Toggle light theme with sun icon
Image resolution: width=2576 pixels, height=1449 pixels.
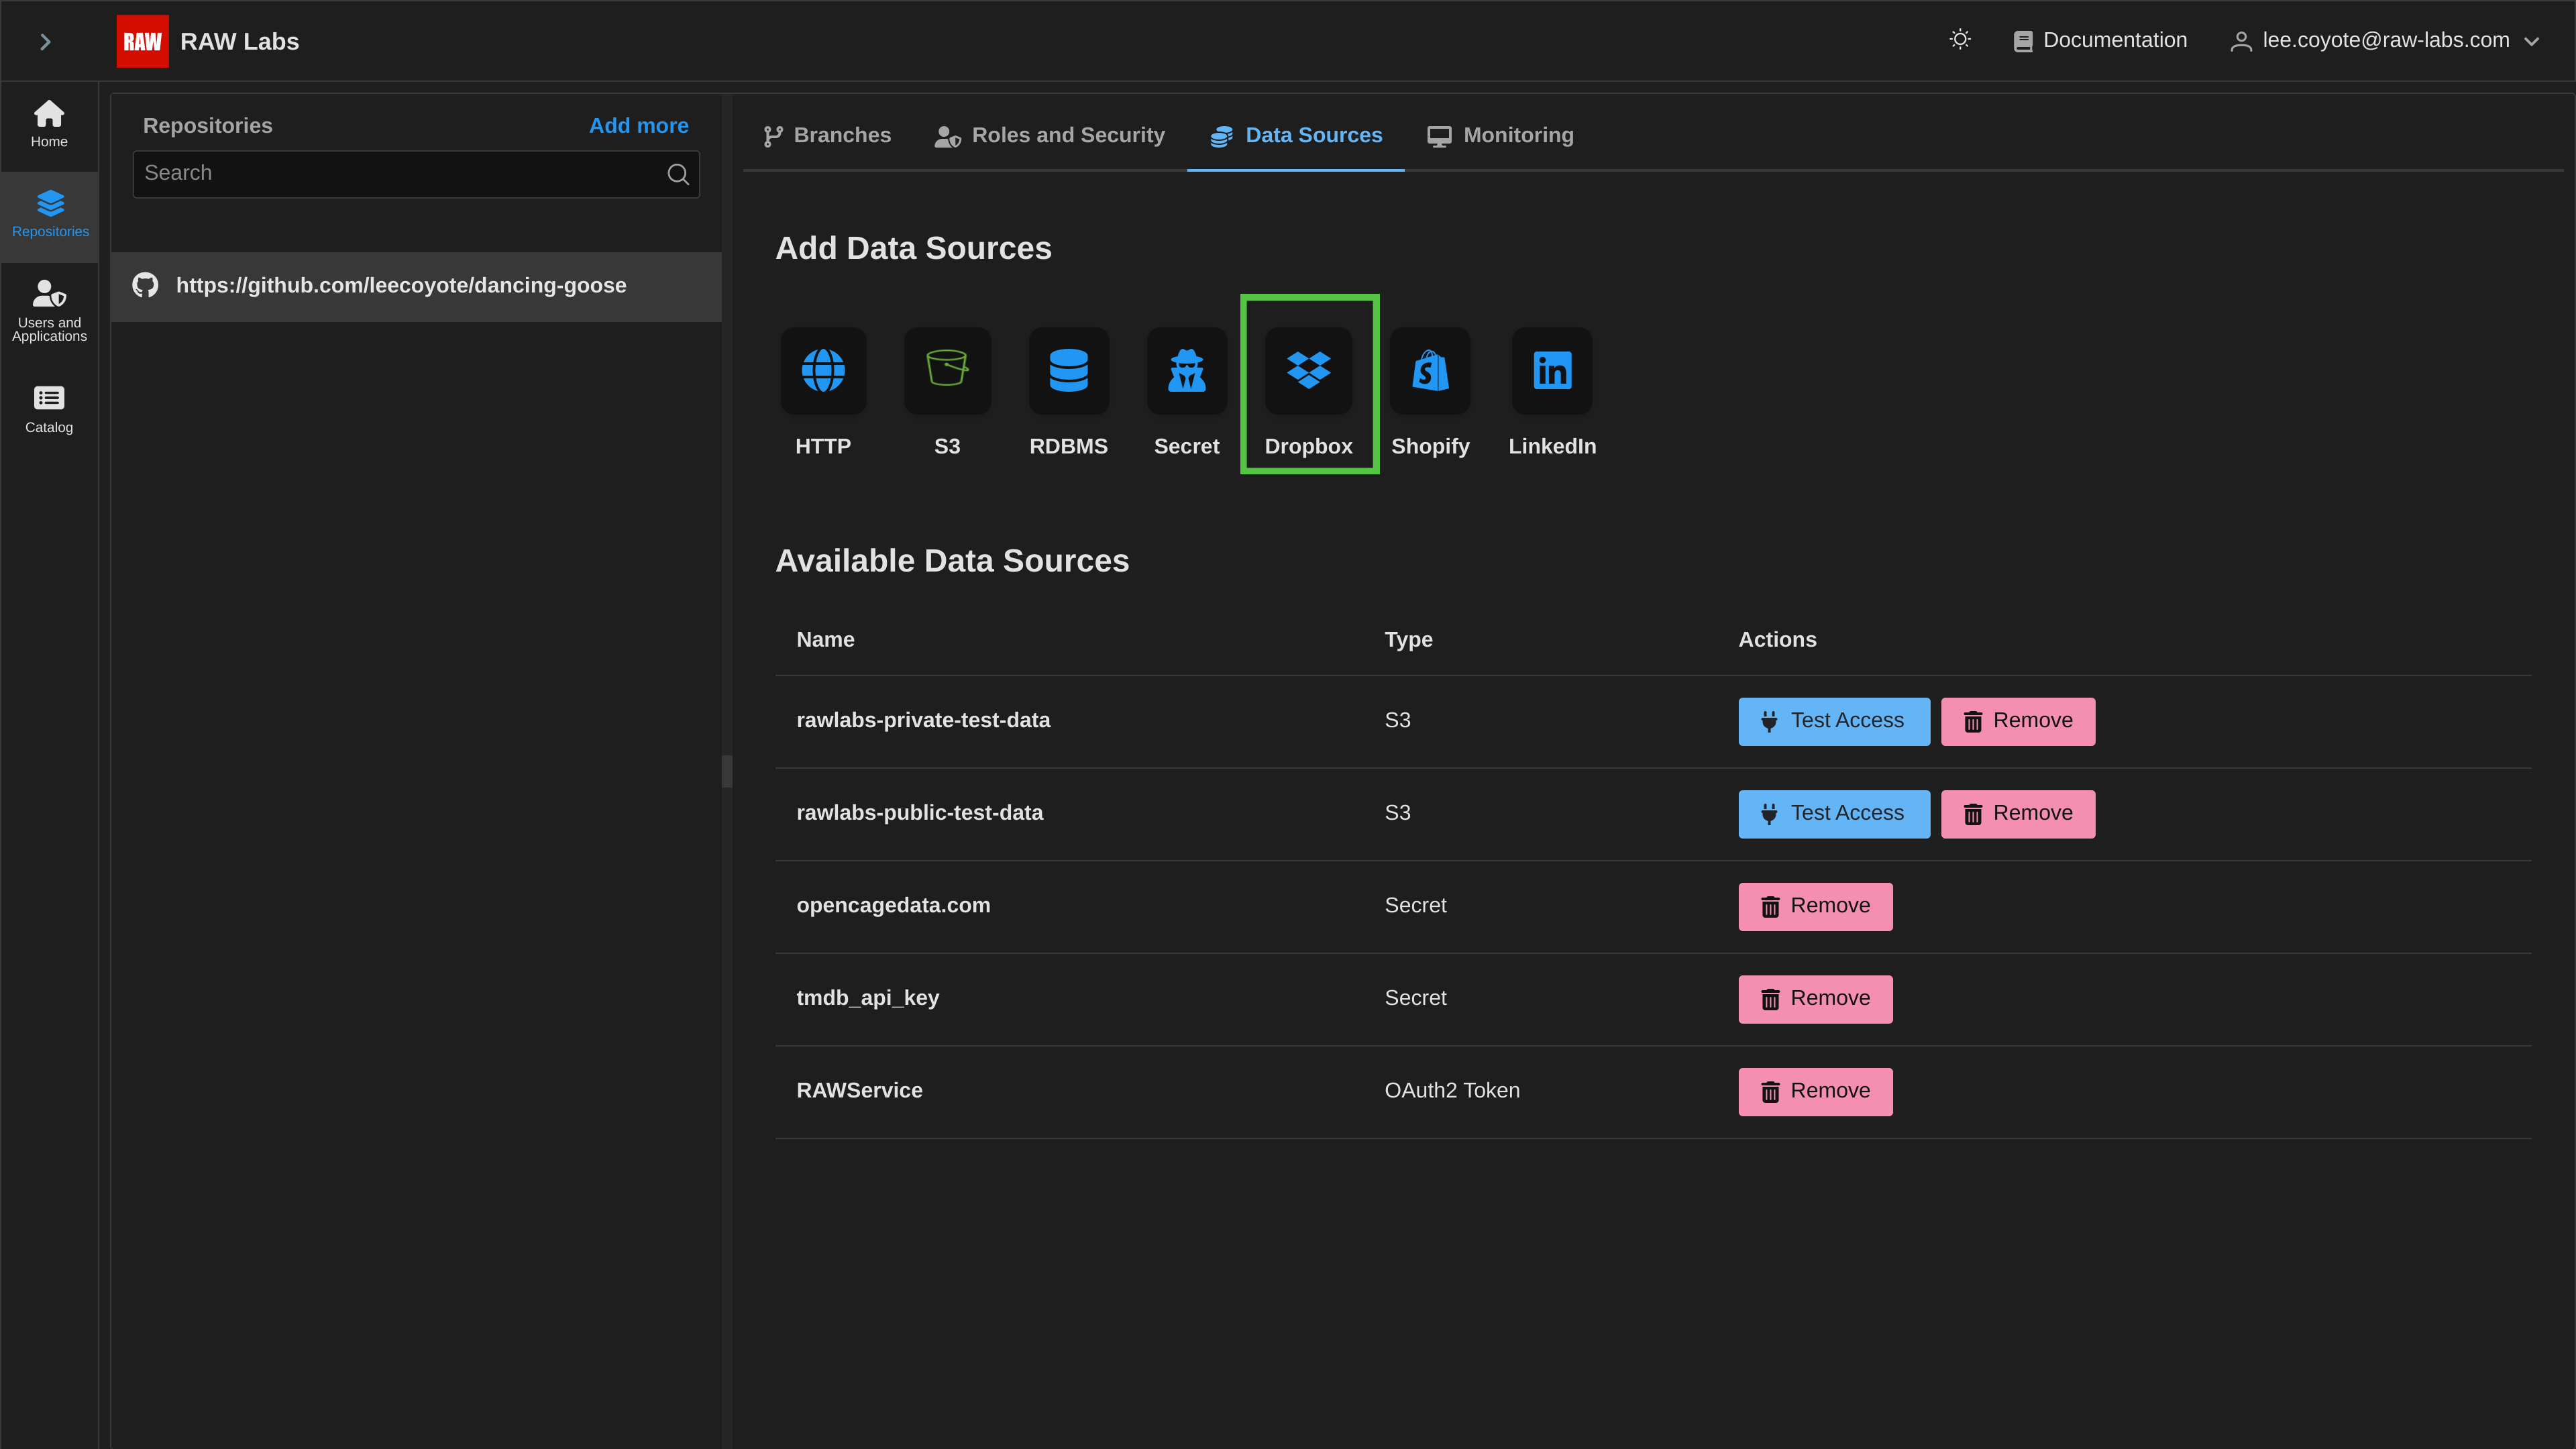tap(1960, 40)
